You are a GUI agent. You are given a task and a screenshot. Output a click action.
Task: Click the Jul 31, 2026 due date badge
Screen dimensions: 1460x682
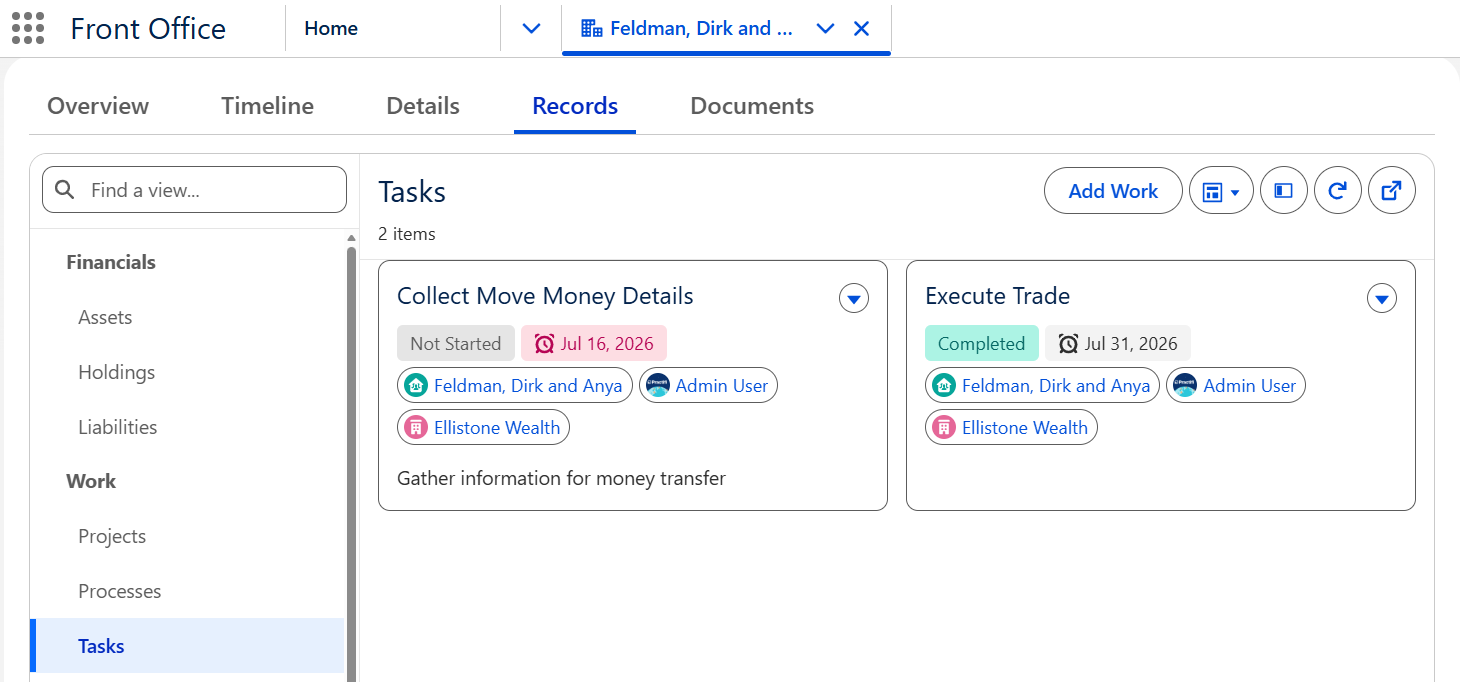[x=1118, y=343]
